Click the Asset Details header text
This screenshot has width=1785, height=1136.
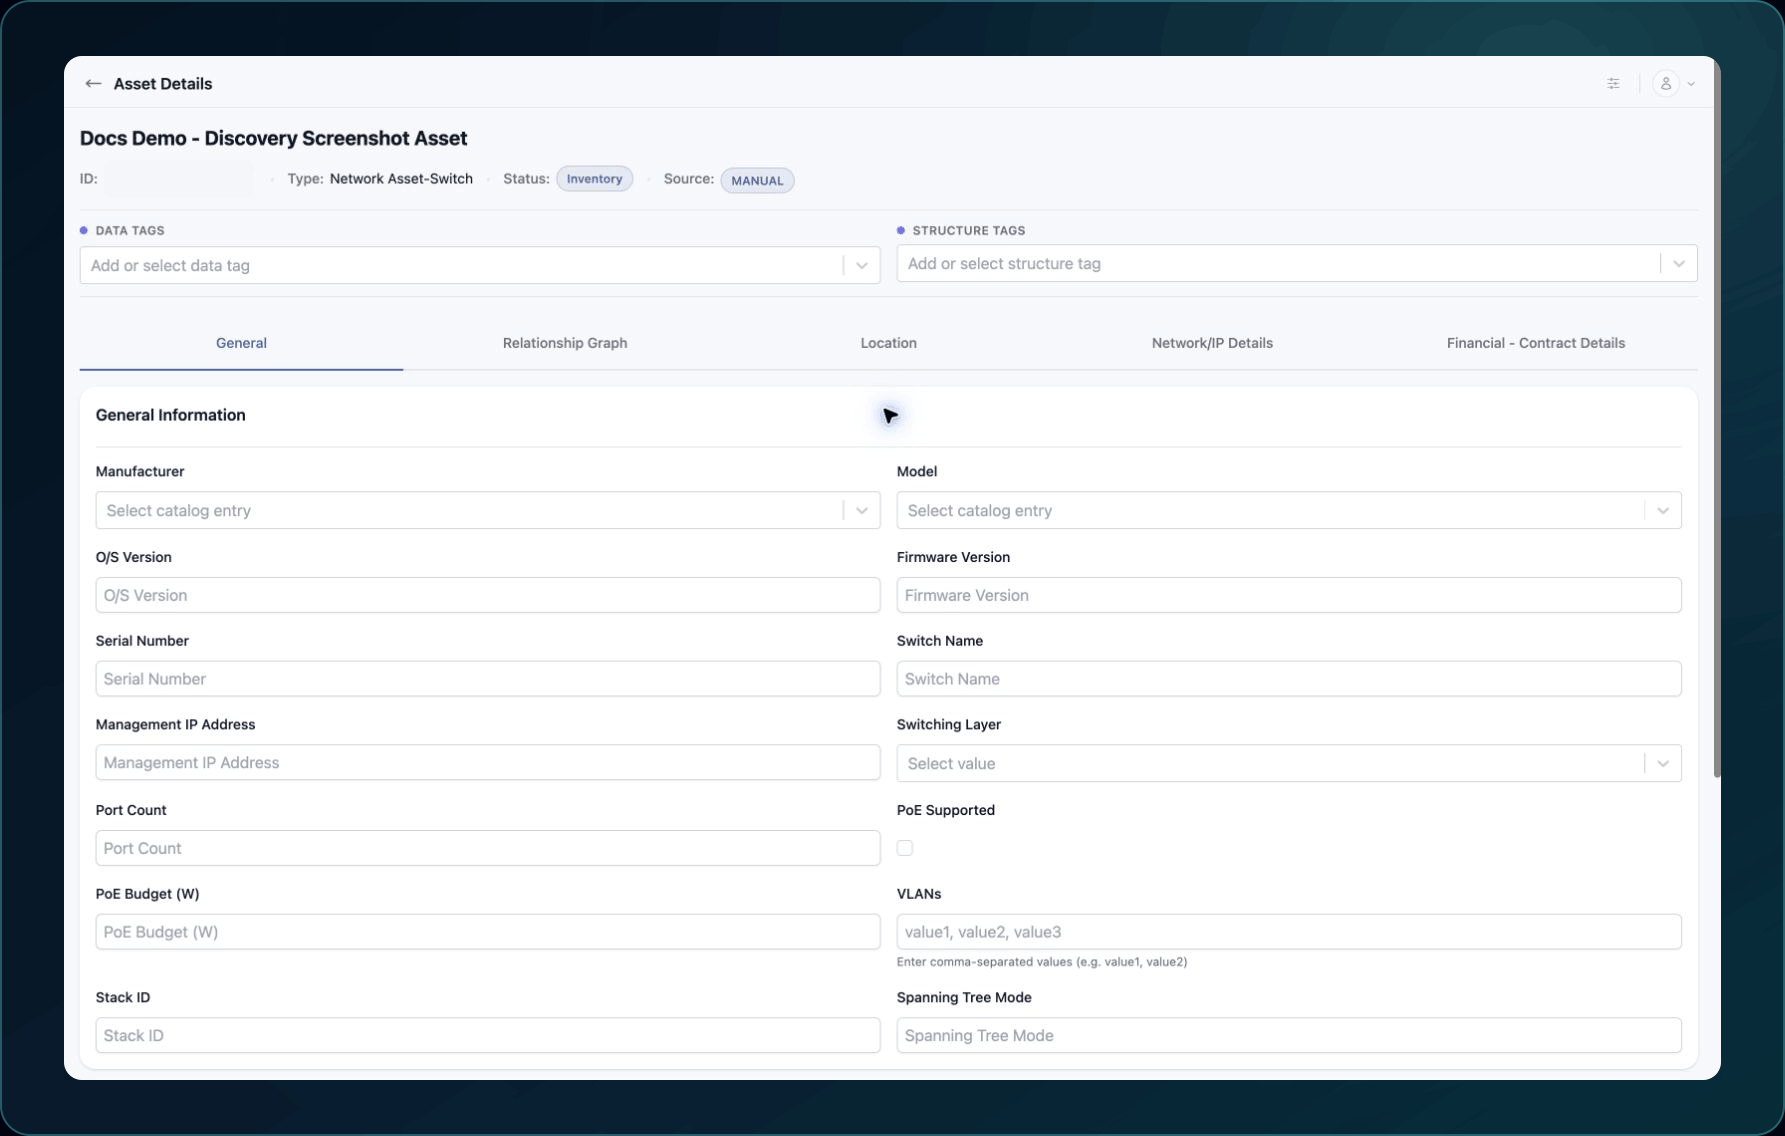coord(163,84)
